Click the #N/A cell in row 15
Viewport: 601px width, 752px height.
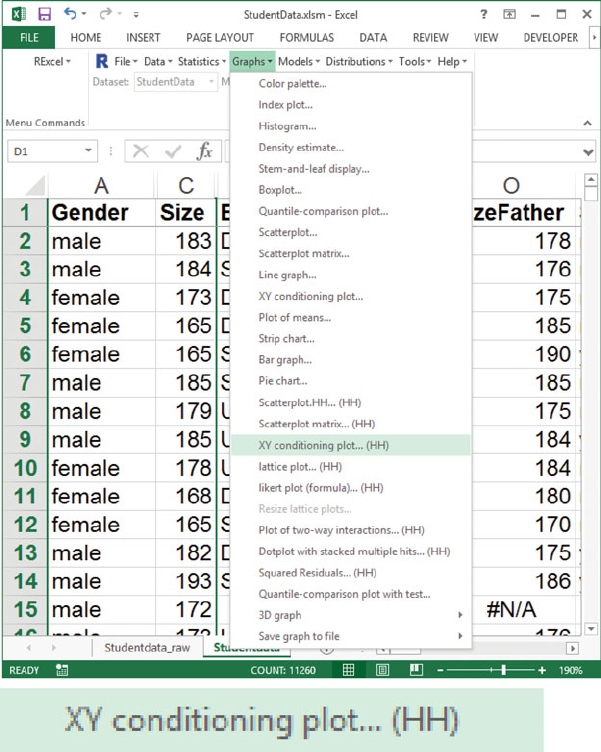pos(524,610)
